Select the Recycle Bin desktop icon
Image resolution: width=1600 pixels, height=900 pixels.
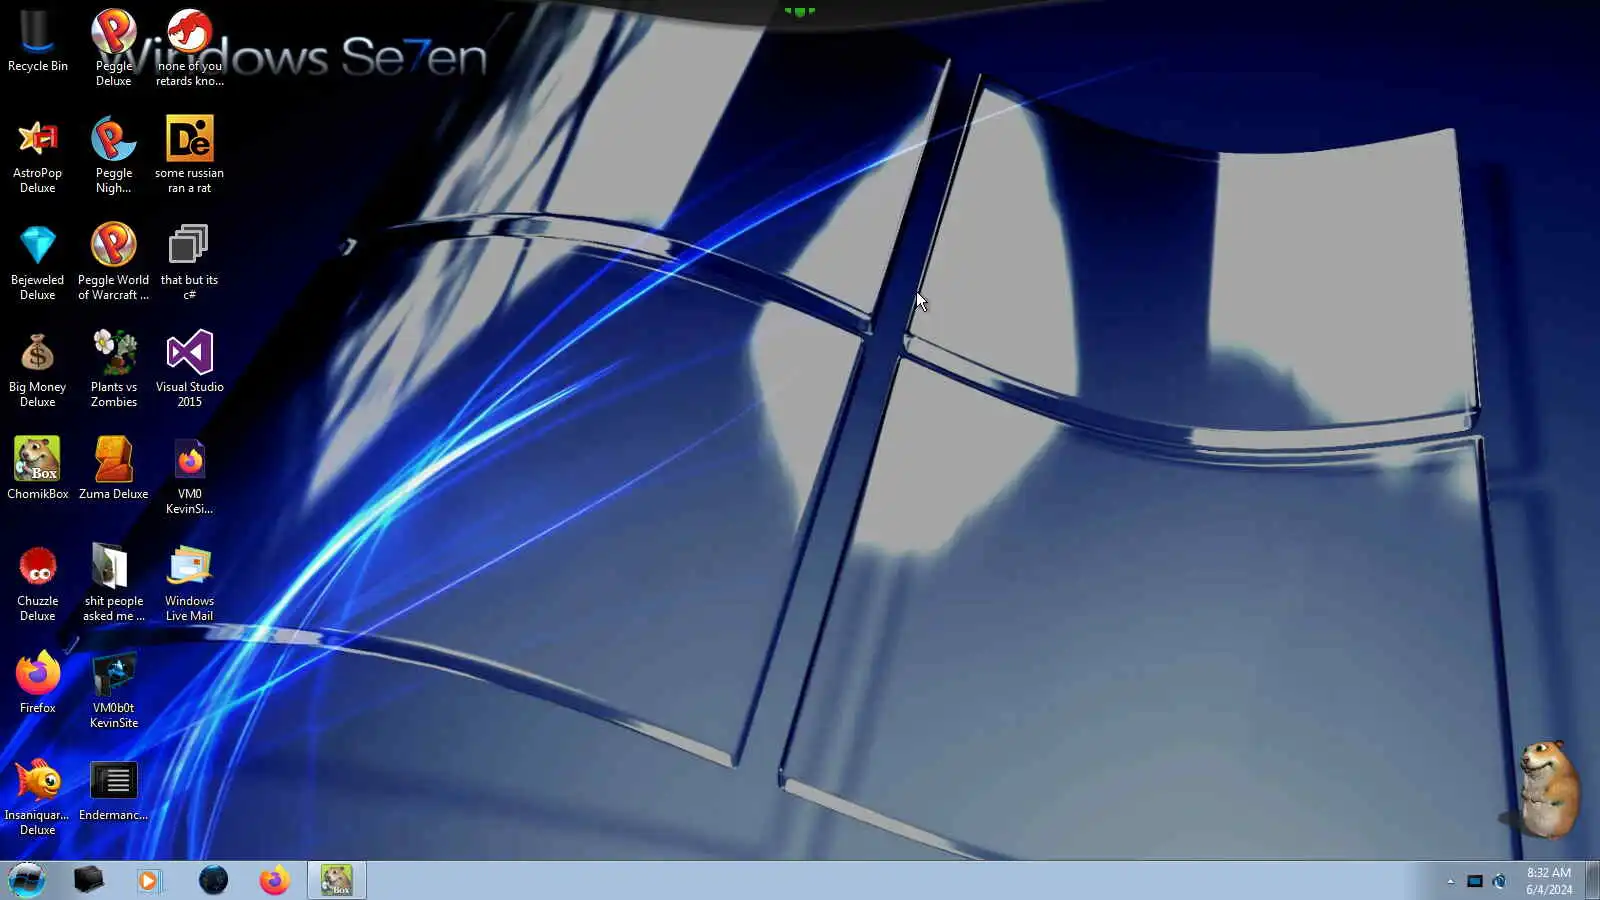point(37,42)
